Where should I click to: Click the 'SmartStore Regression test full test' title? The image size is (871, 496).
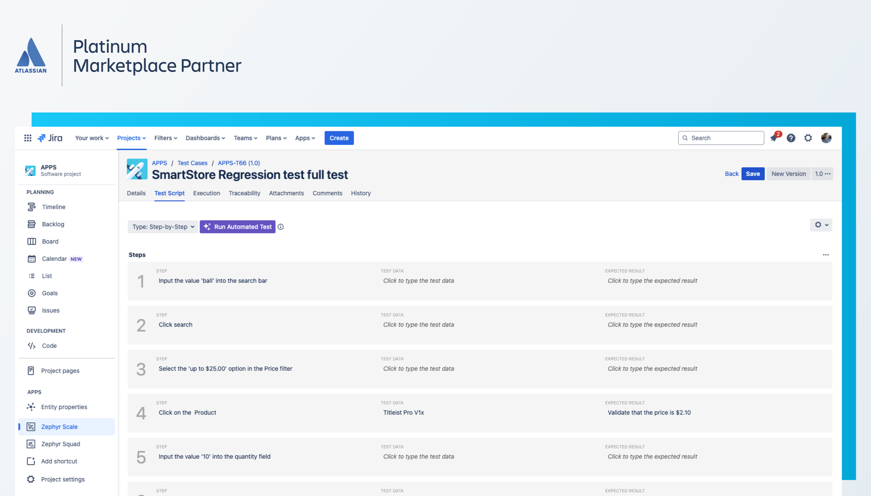click(250, 174)
